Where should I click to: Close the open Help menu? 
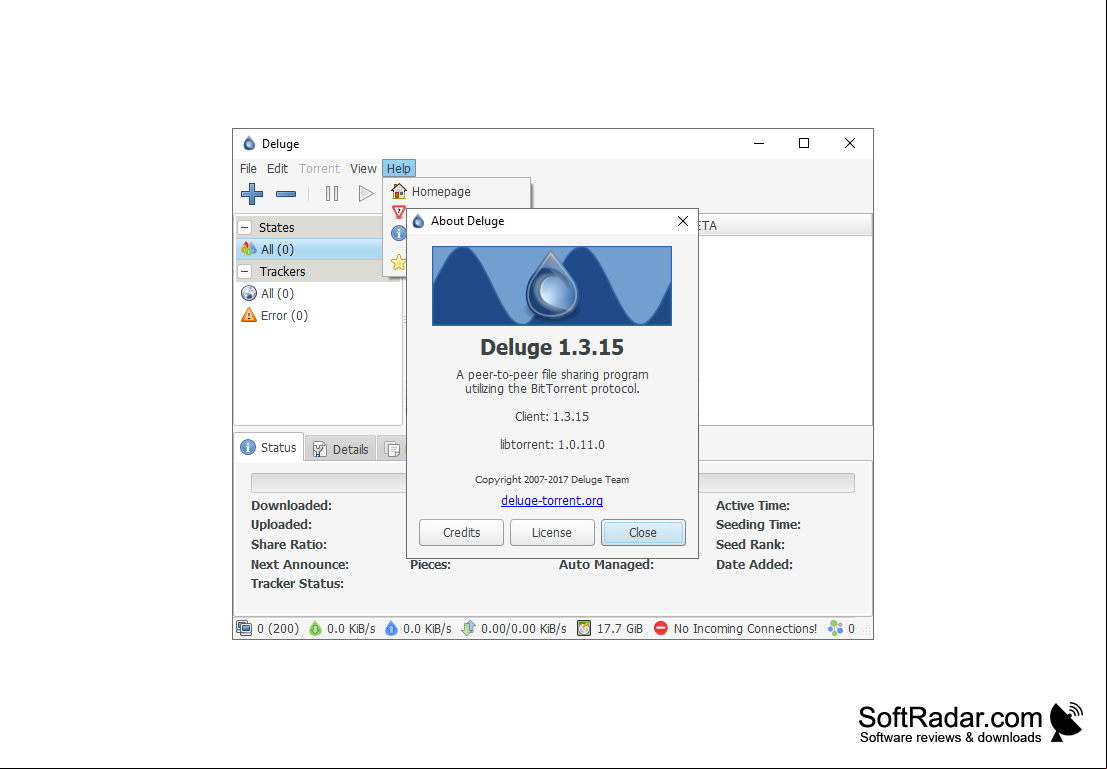coord(399,169)
